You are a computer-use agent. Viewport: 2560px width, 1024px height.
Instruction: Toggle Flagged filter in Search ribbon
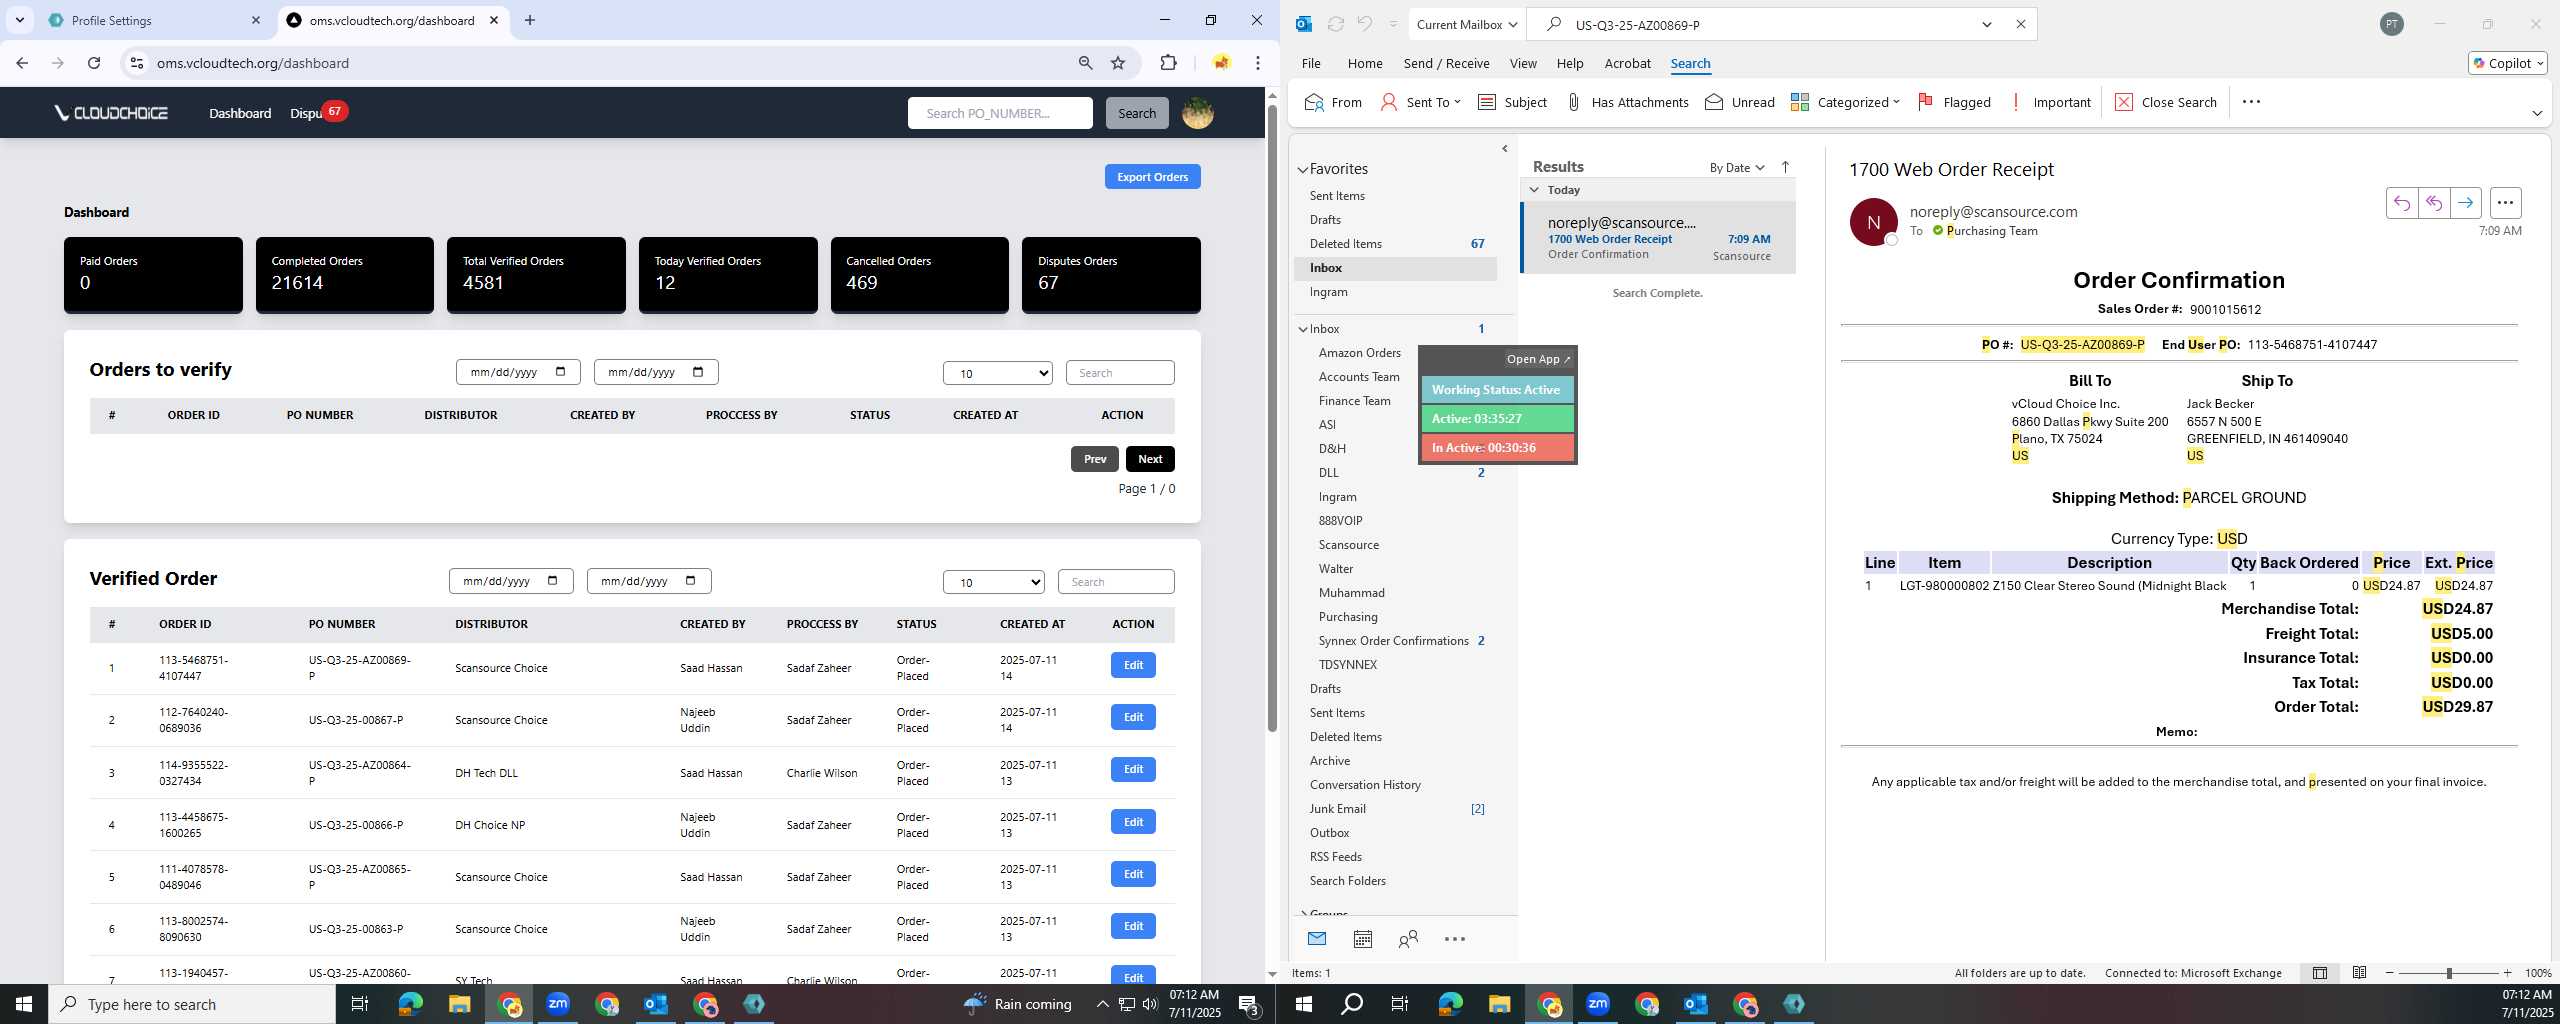pos(1954,102)
